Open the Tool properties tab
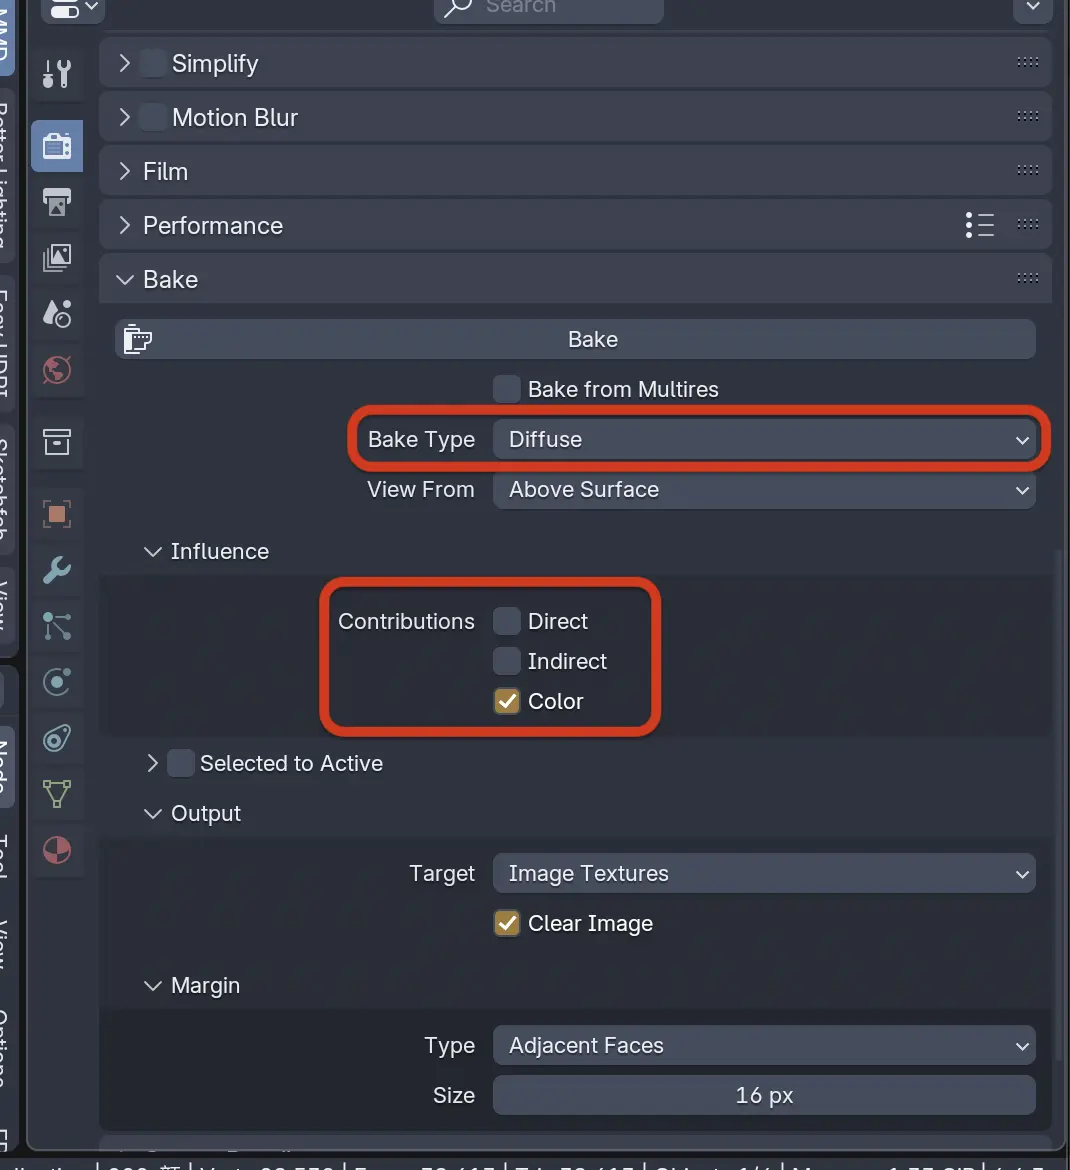This screenshot has width=1070, height=1170. pyautogui.click(x=57, y=73)
